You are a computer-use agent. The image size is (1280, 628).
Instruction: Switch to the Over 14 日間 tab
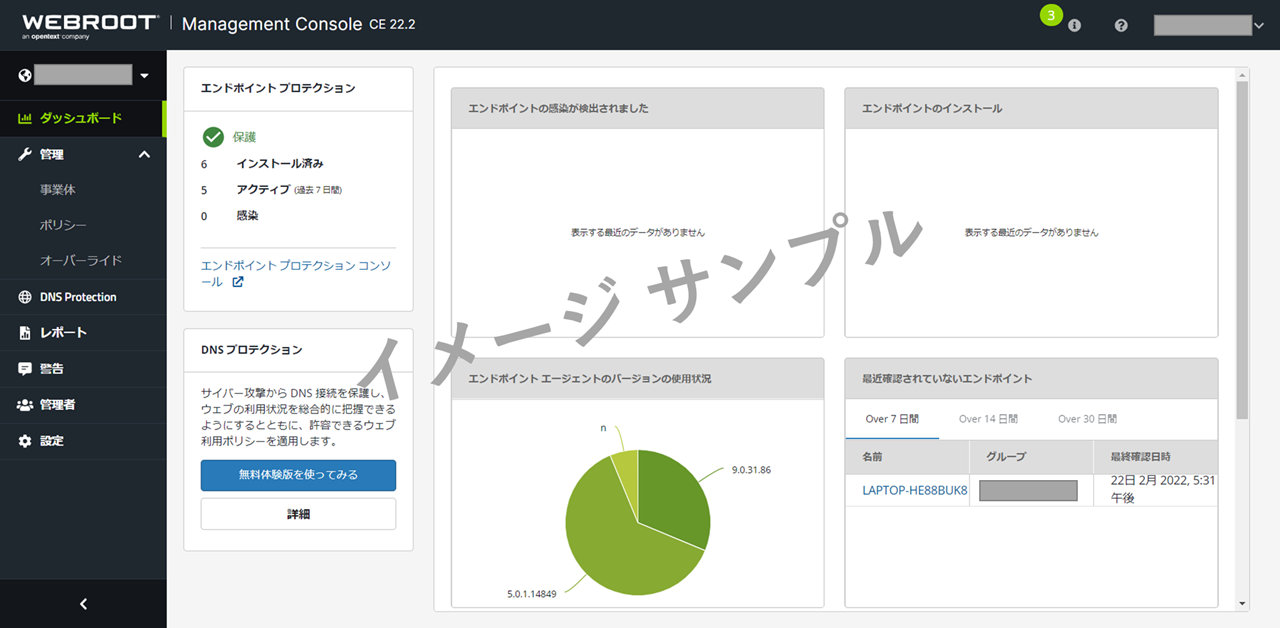[x=988, y=419]
